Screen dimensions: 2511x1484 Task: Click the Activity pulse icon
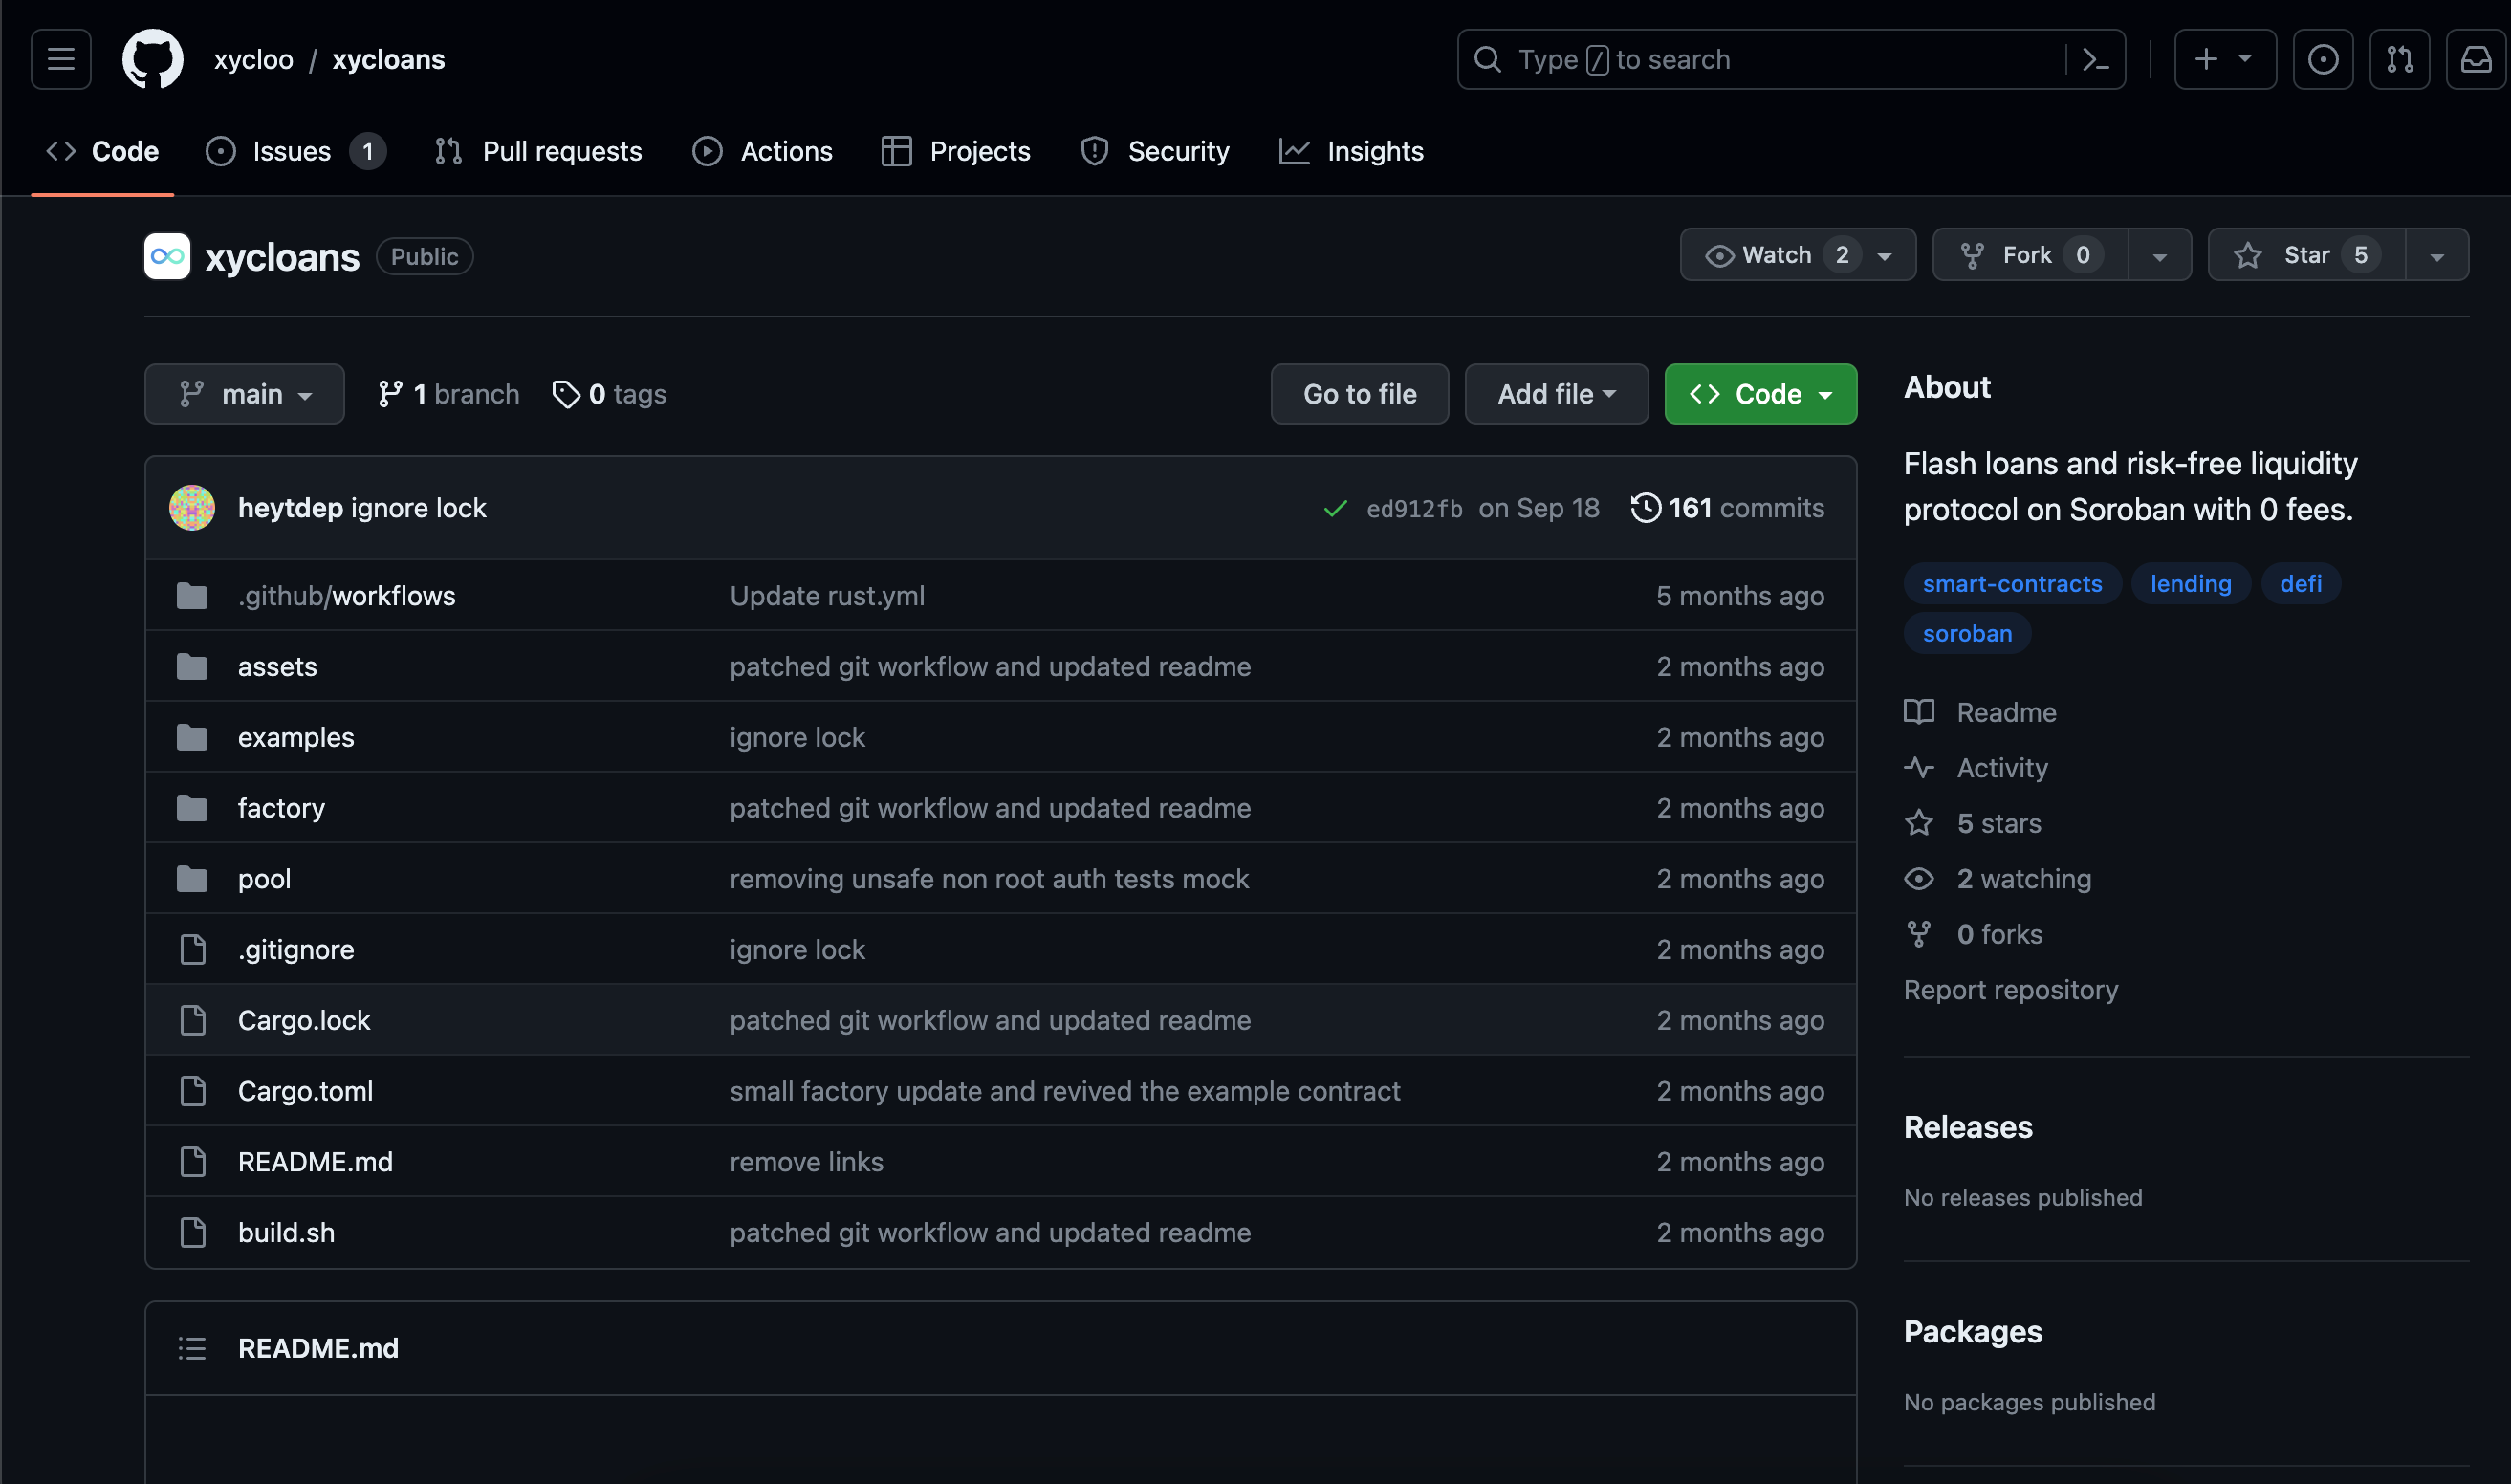1919,768
